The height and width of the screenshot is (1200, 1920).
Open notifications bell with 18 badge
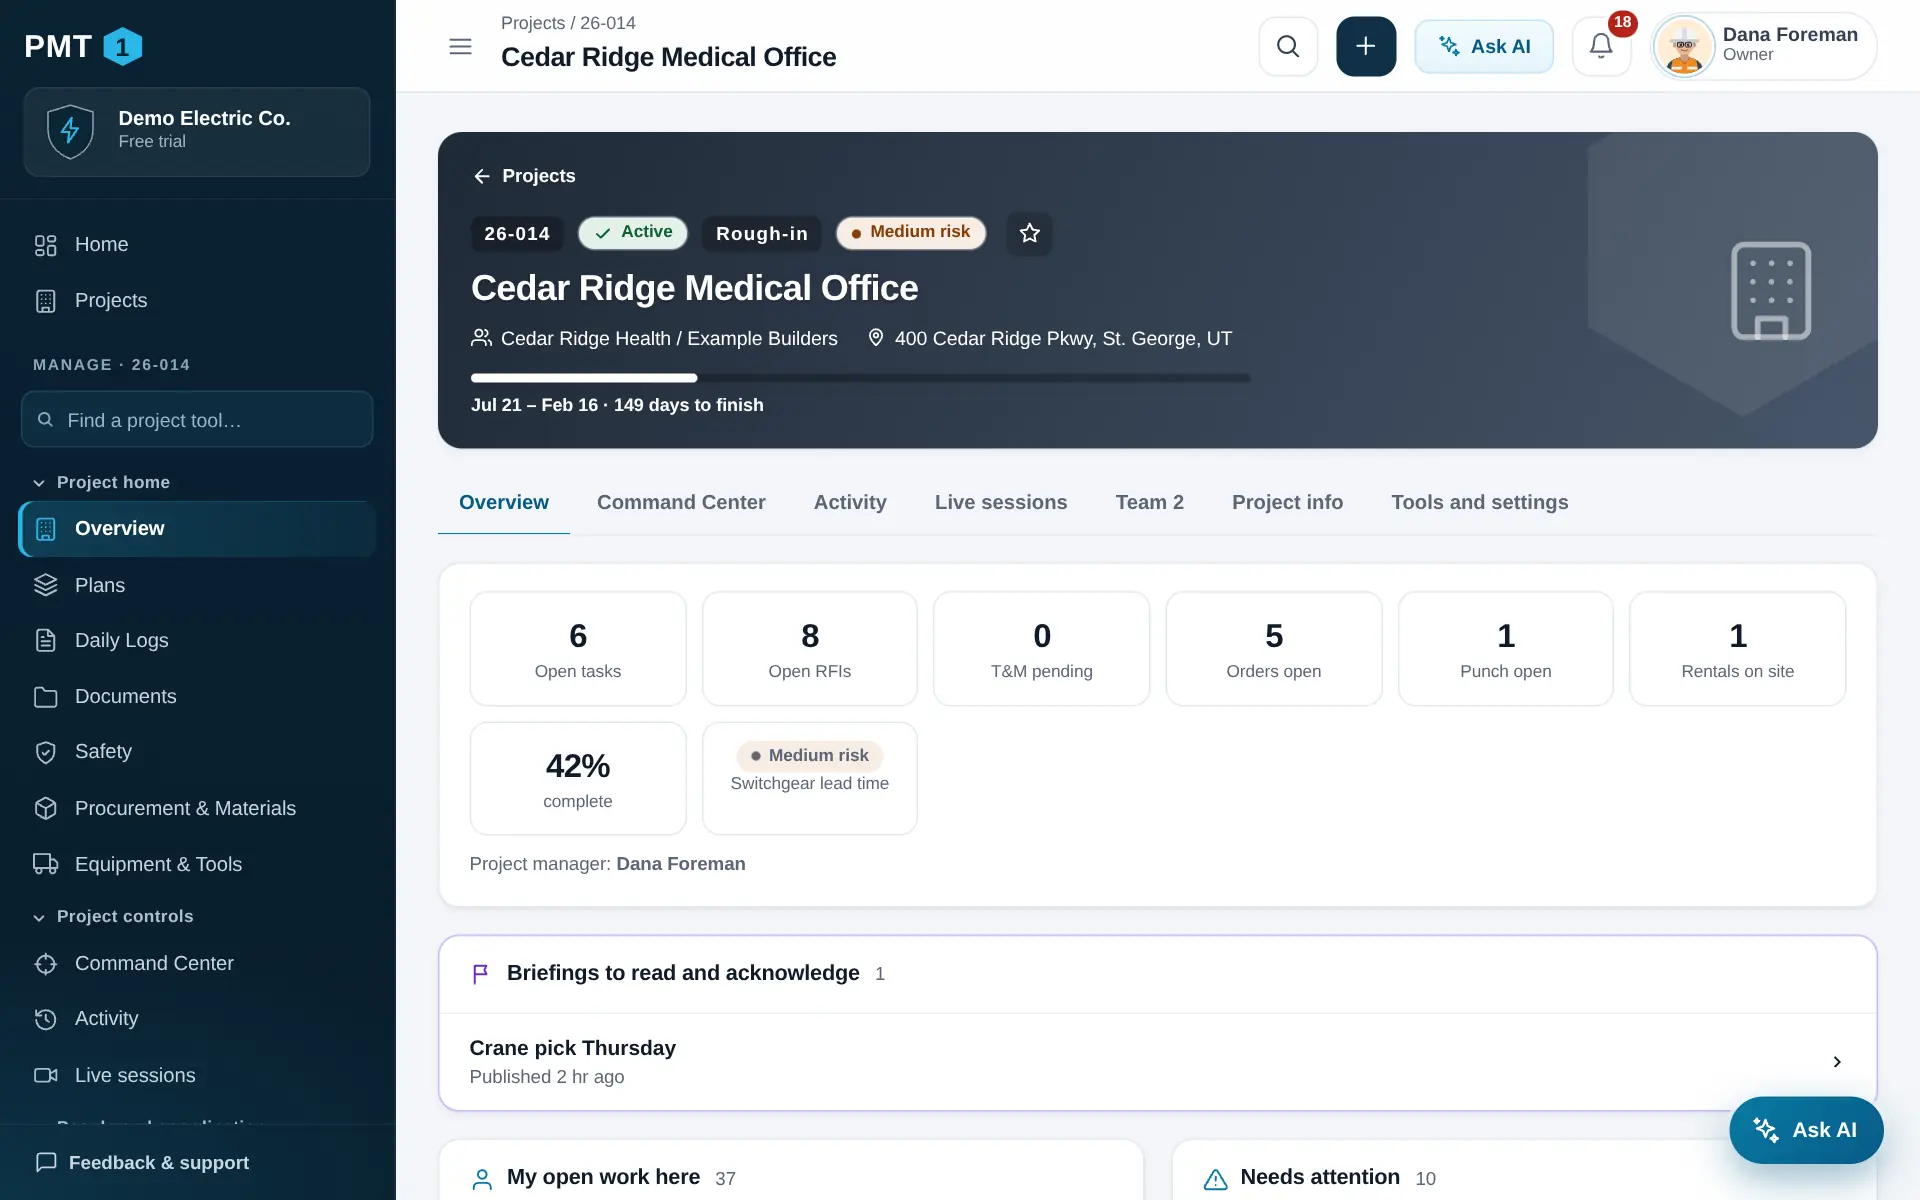(x=1601, y=46)
